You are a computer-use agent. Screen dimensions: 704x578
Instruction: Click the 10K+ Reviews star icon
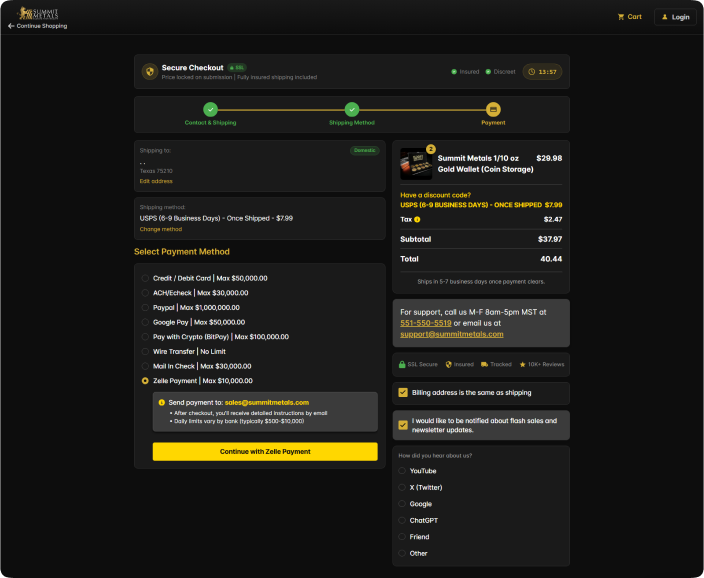[x=522, y=365]
